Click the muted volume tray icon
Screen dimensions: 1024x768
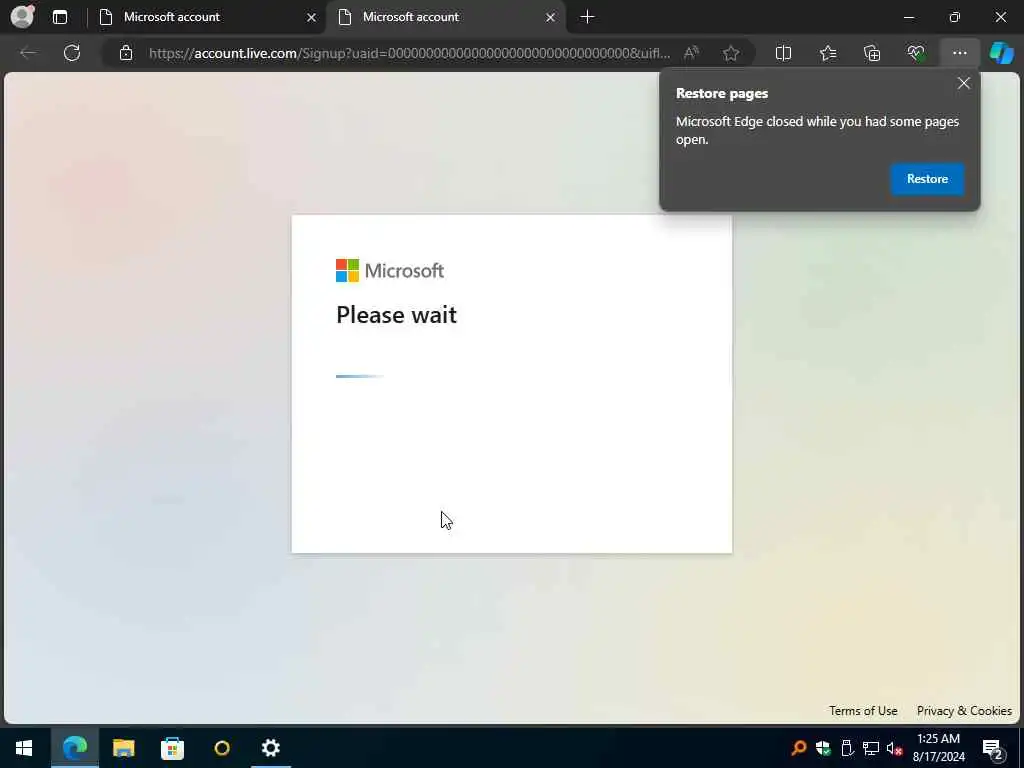[x=895, y=748]
